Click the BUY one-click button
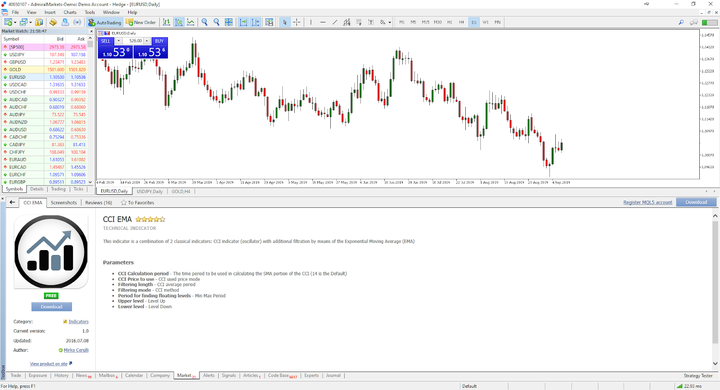 pos(159,41)
